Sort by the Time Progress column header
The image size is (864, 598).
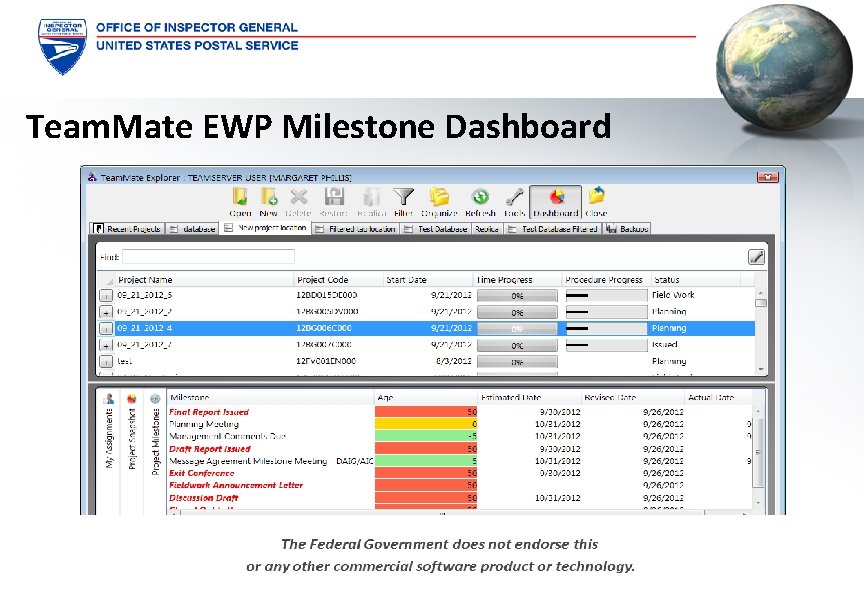[x=517, y=279]
